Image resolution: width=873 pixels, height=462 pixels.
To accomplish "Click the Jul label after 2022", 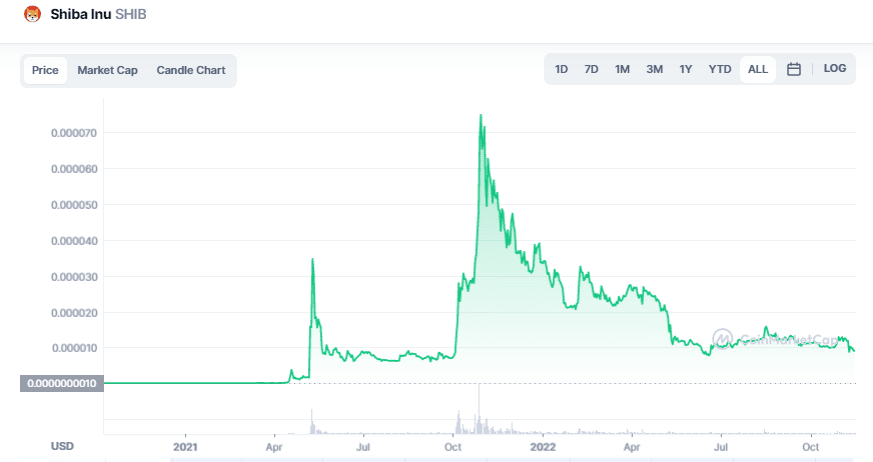I will click(x=721, y=447).
